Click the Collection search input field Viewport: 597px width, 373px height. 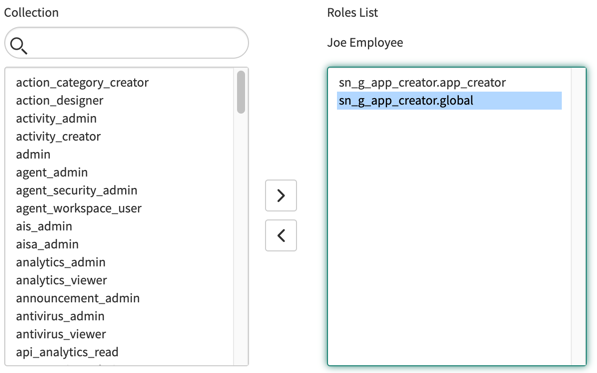click(x=126, y=43)
